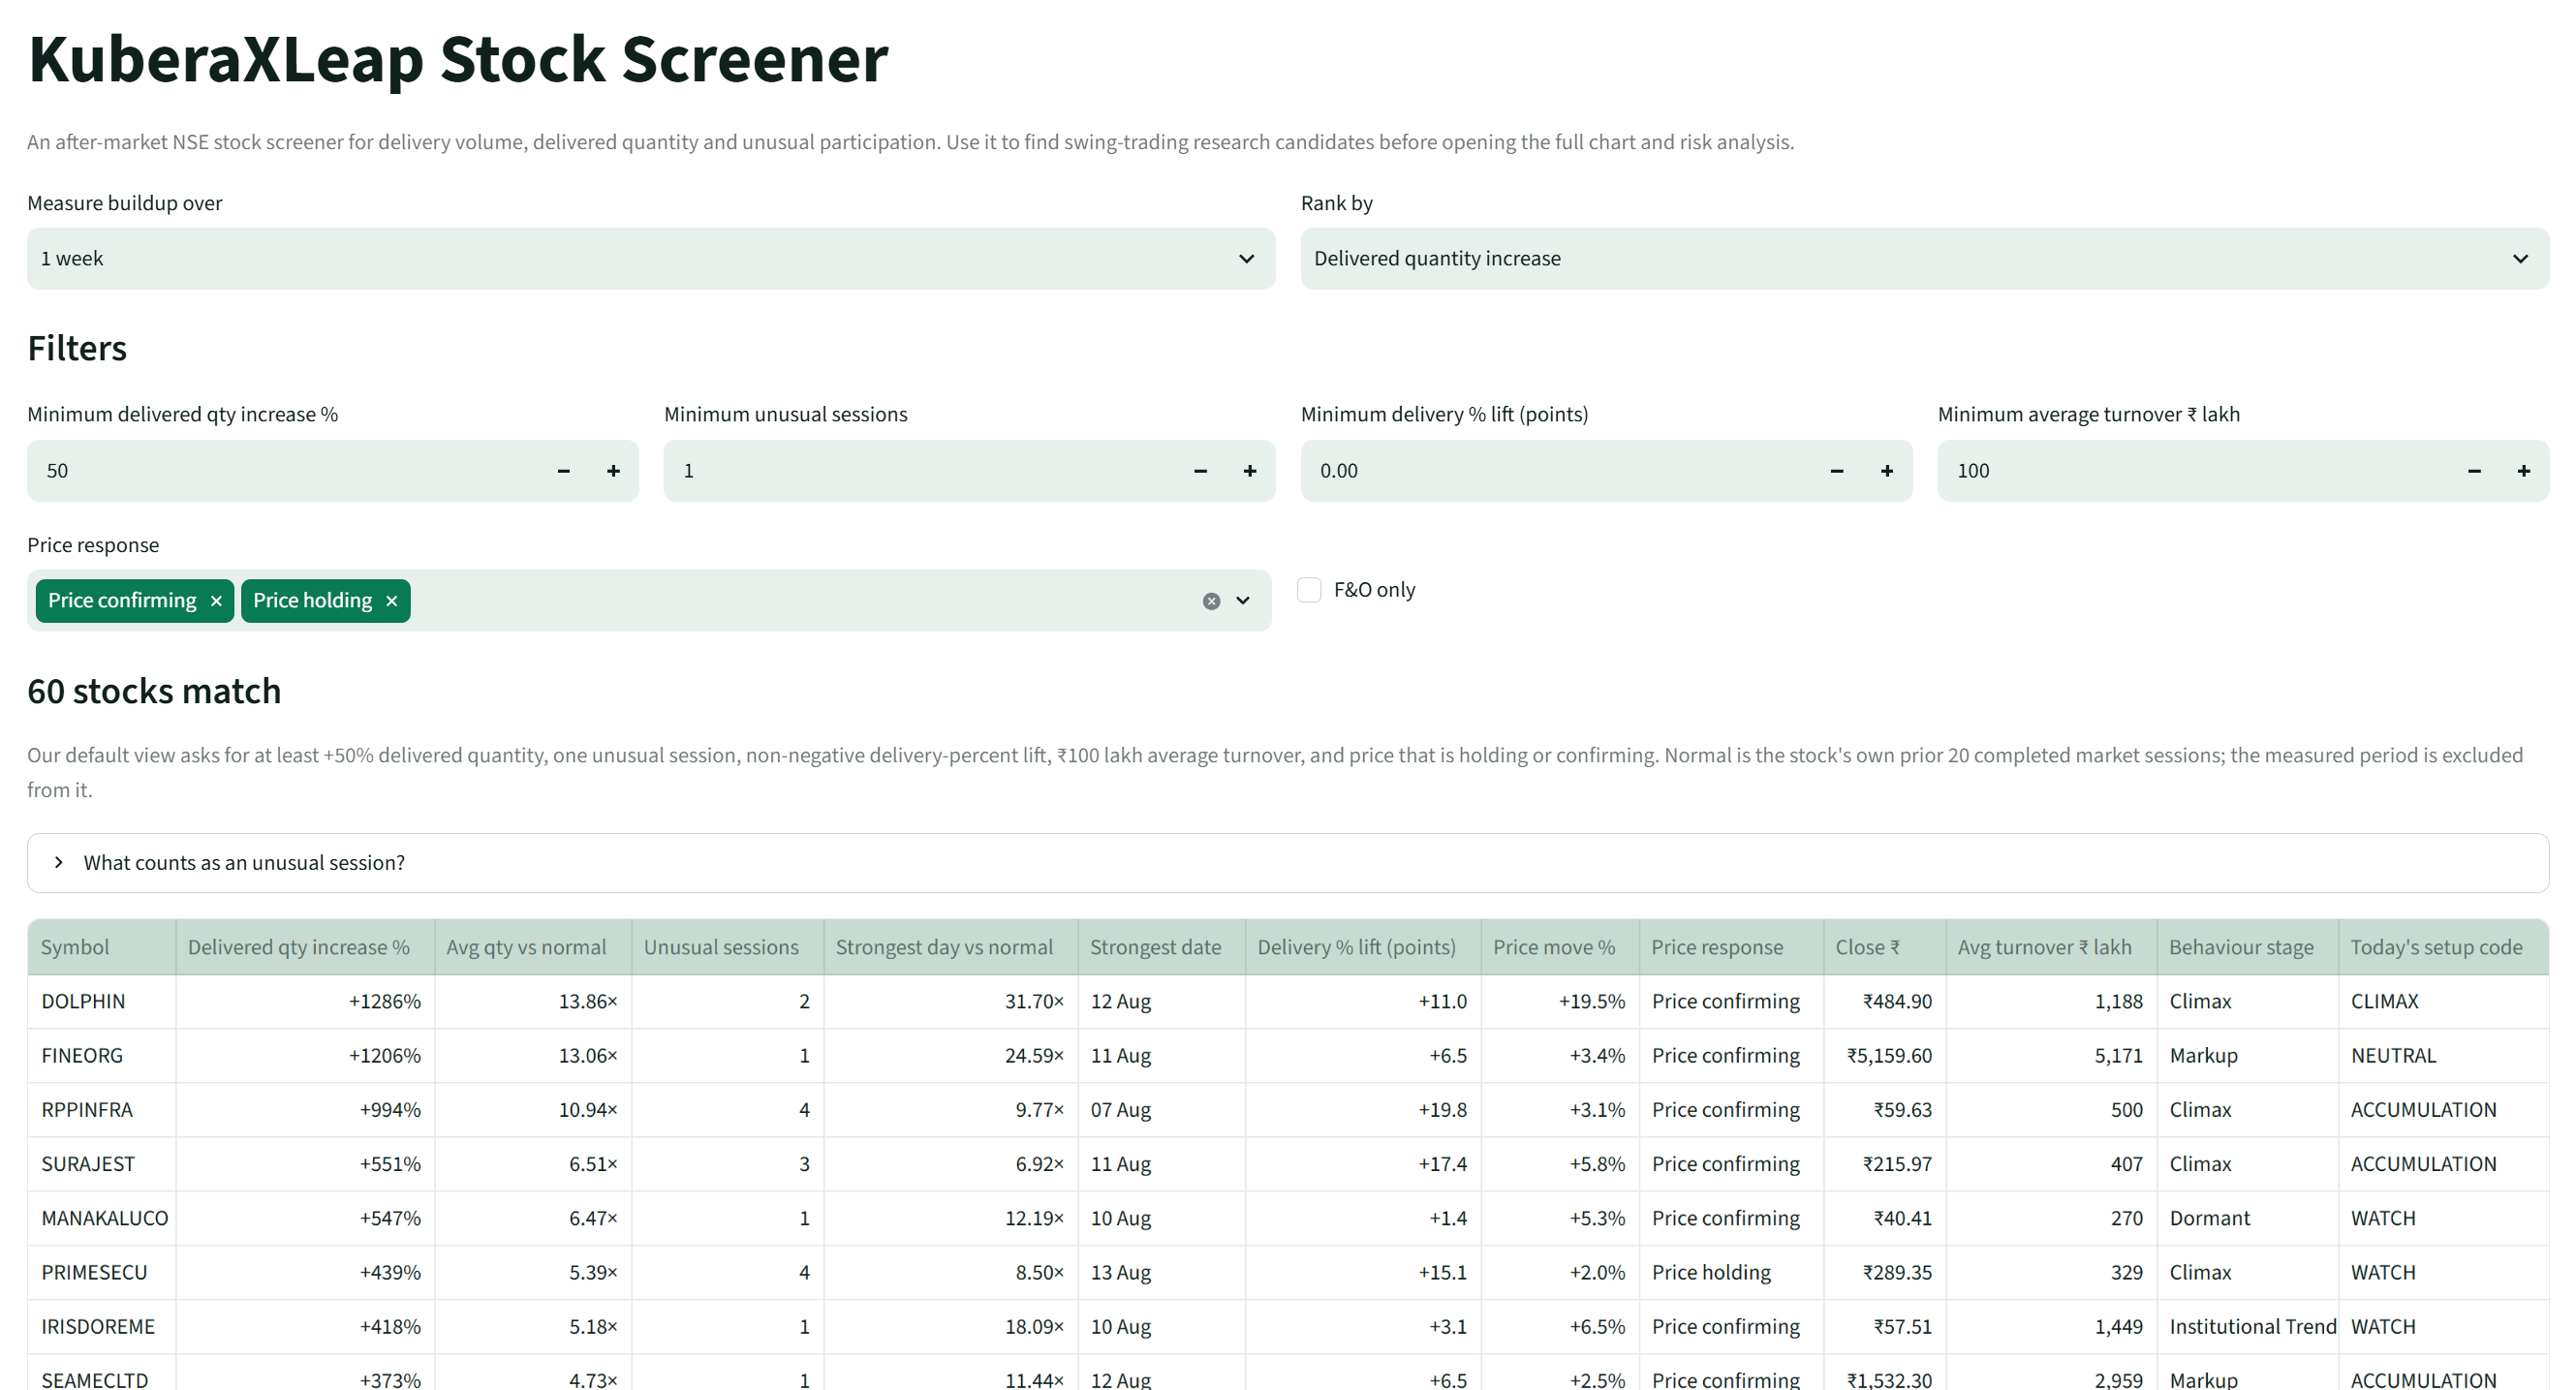Decrease minimum delivery % lift
The image size is (2576, 1390).
pos(1837,470)
